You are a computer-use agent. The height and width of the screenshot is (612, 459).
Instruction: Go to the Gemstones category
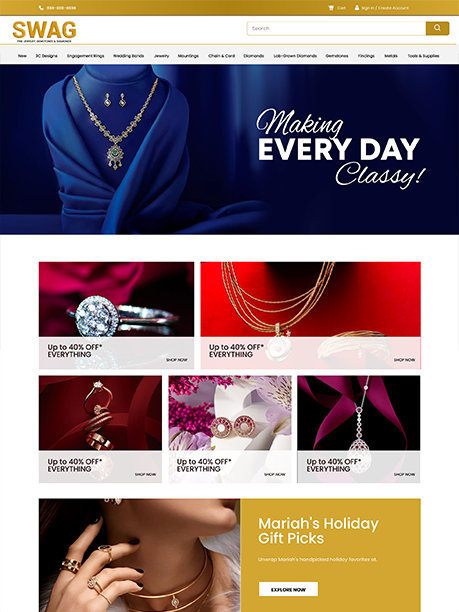(x=336, y=56)
